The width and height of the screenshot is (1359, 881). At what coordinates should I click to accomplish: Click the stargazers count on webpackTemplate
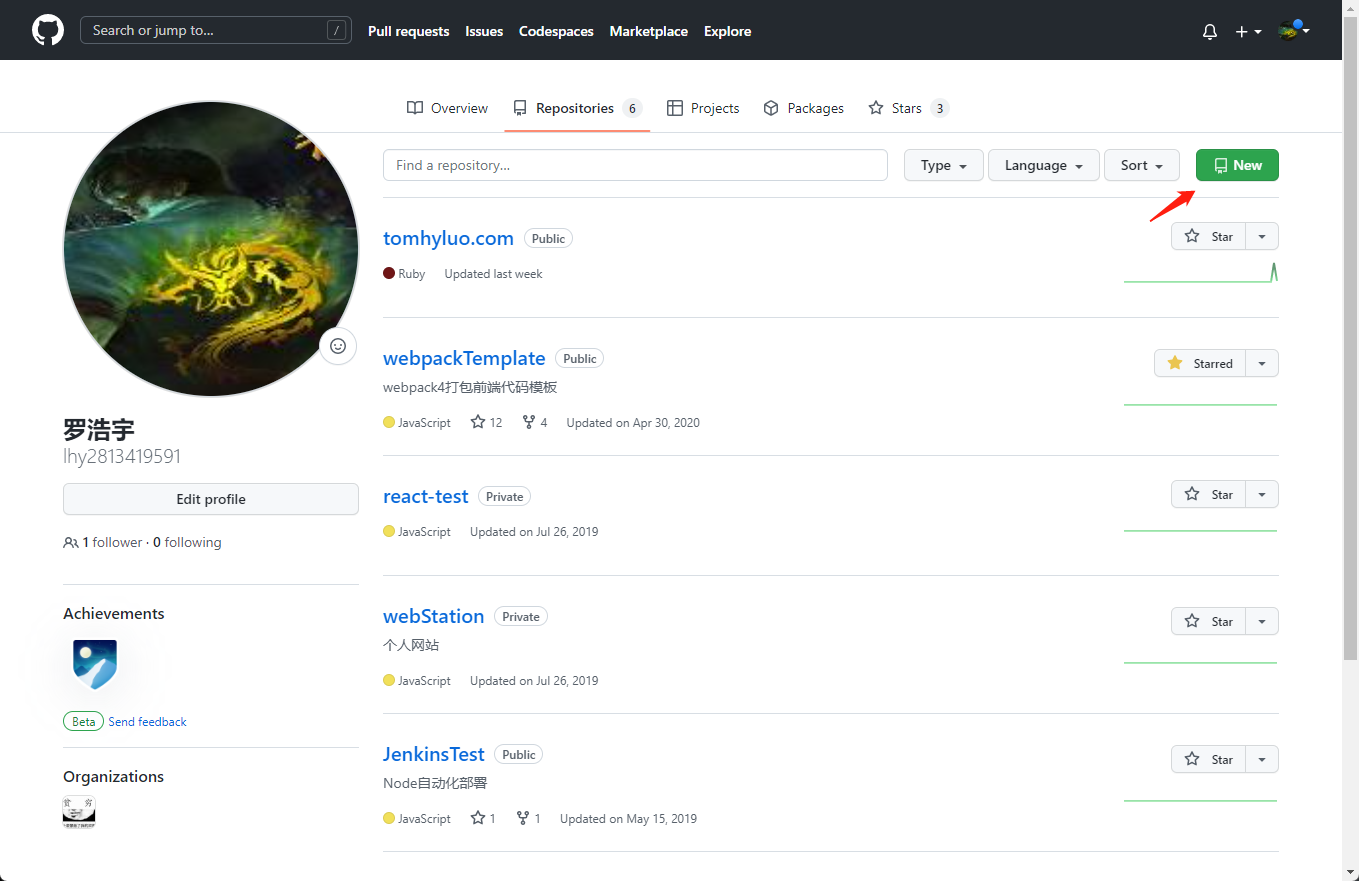pyautogui.click(x=486, y=422)
